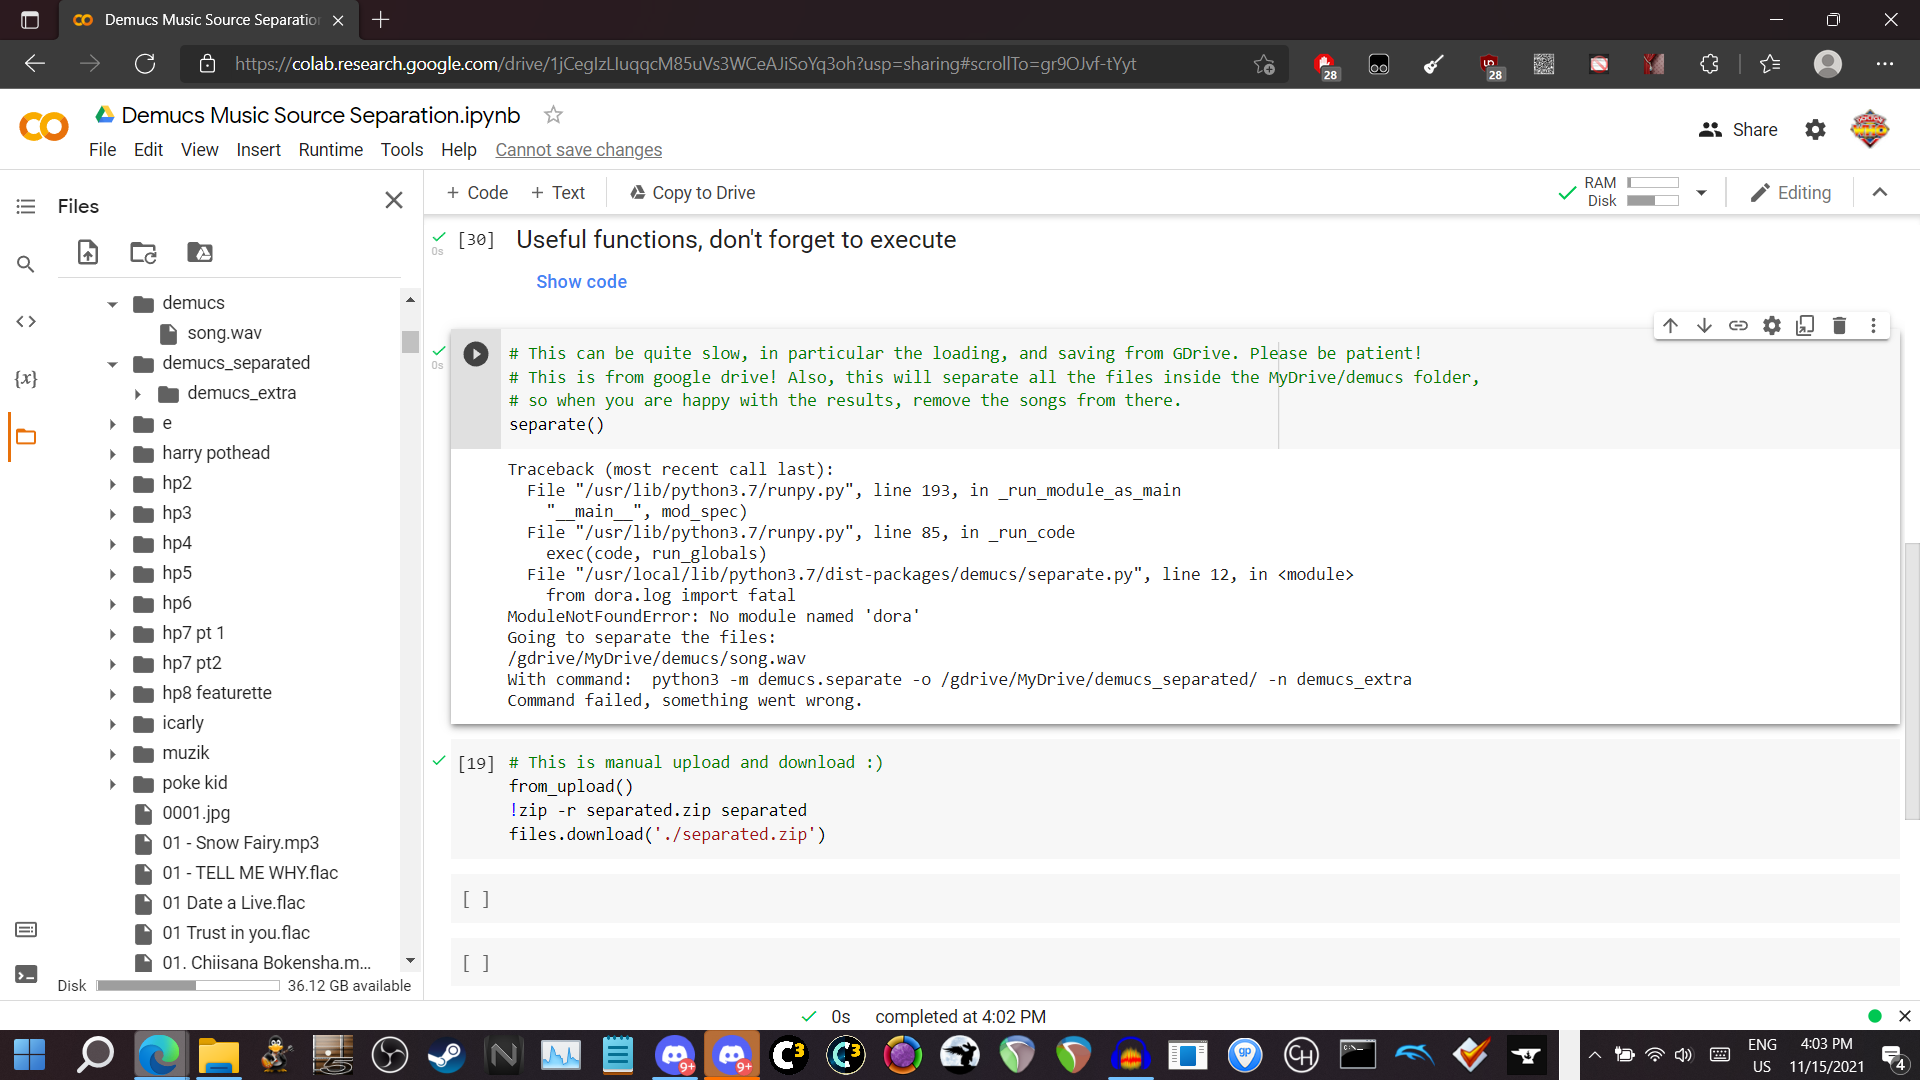Open the code snippets panel
The image size is (1920, 1080).
(27, 322)
